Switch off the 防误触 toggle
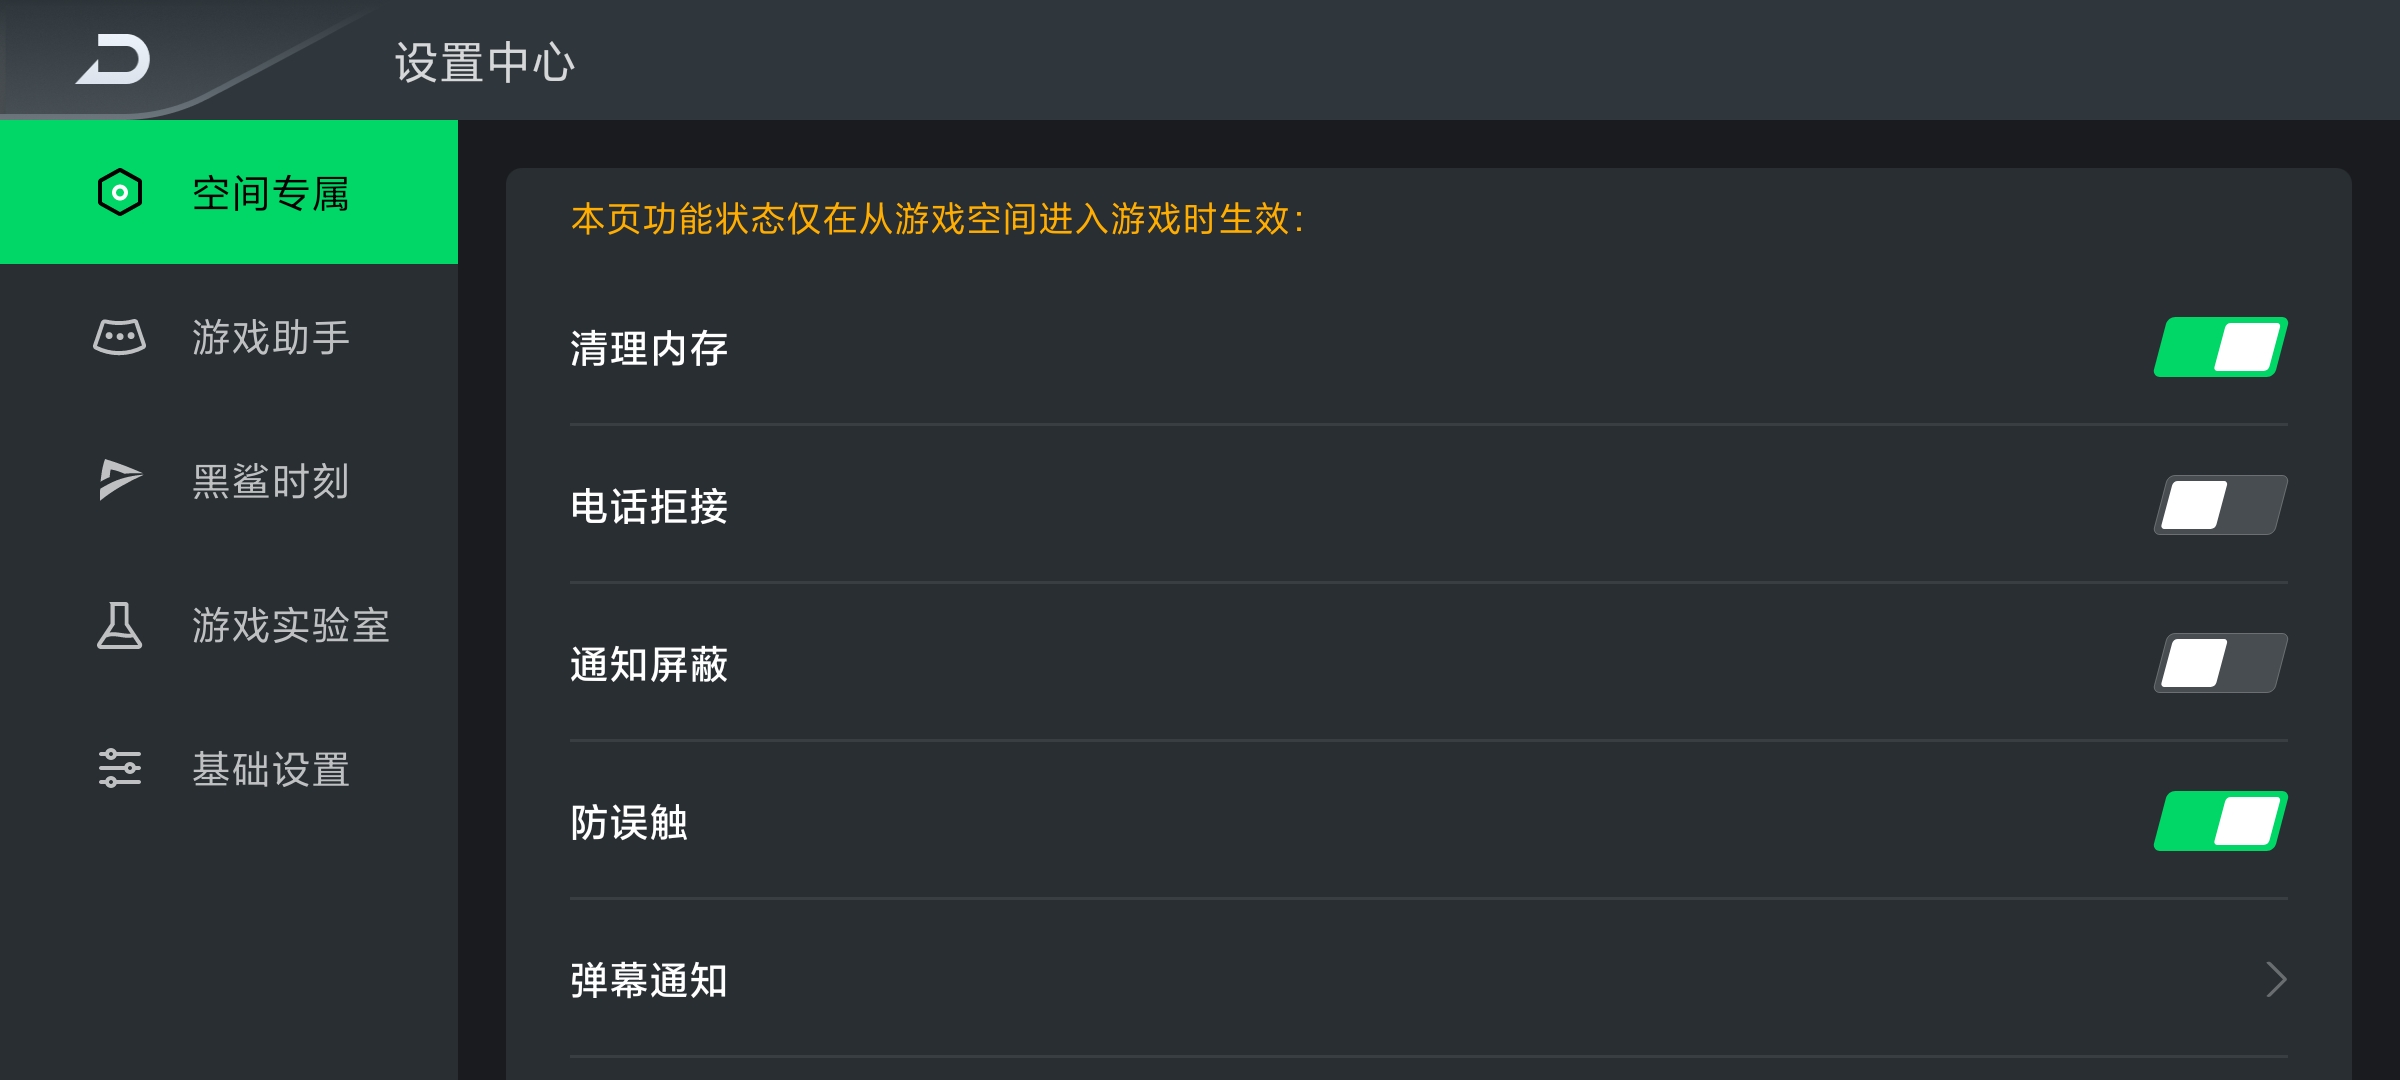This screenshot has height=1080, width=2400. [x=2221, y=821]
